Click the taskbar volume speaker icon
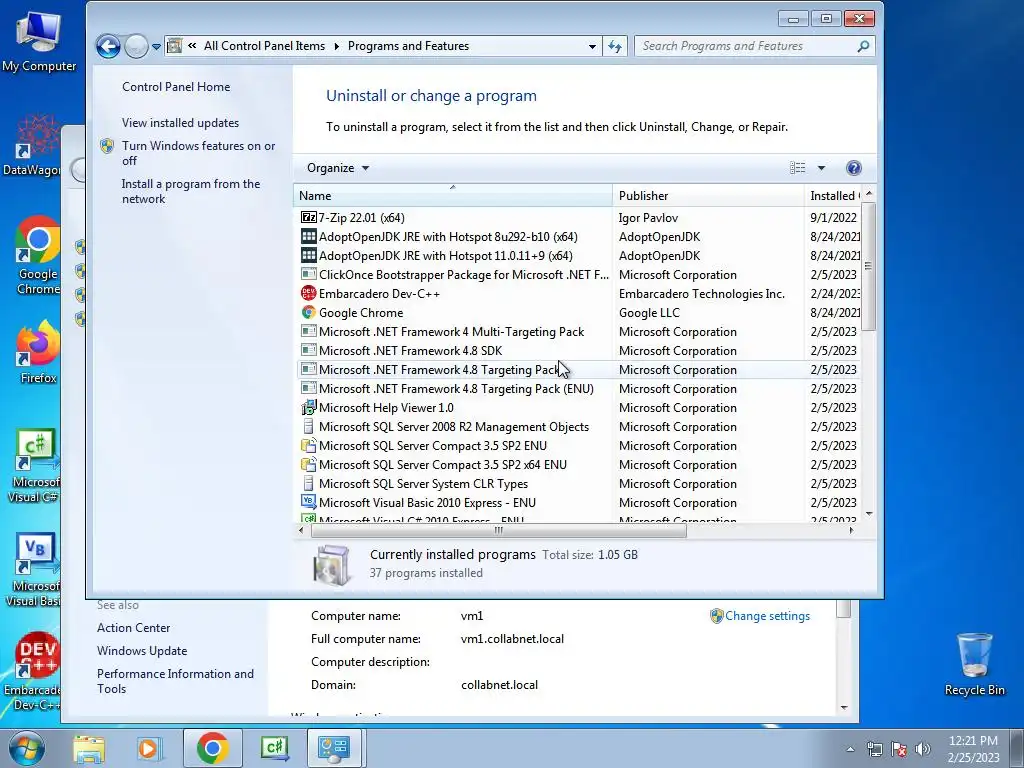Screen dimensions: 1024x768 point(922,750)
